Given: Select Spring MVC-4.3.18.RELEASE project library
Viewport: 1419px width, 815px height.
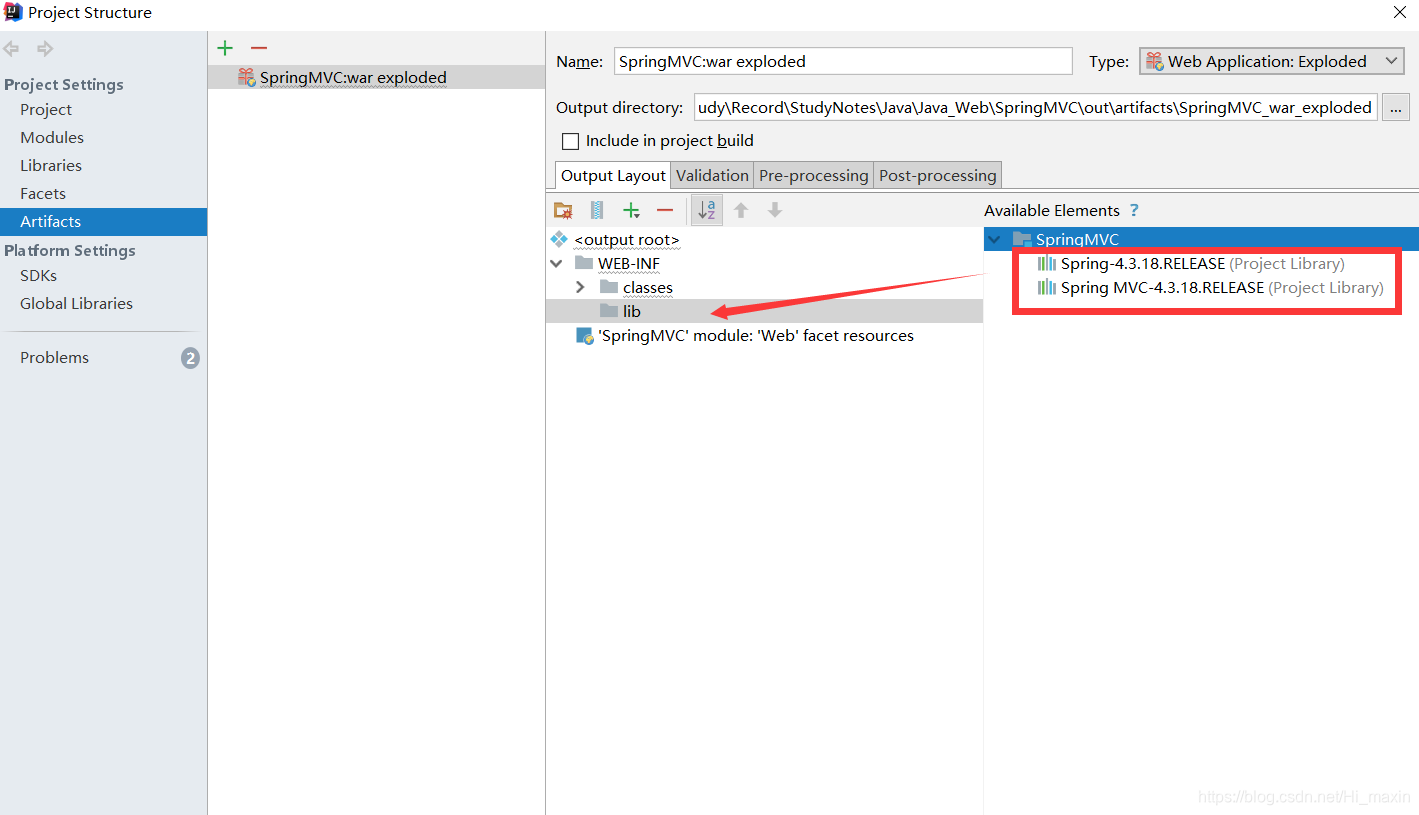Looking at the screenshot, I should (1221, 288).
